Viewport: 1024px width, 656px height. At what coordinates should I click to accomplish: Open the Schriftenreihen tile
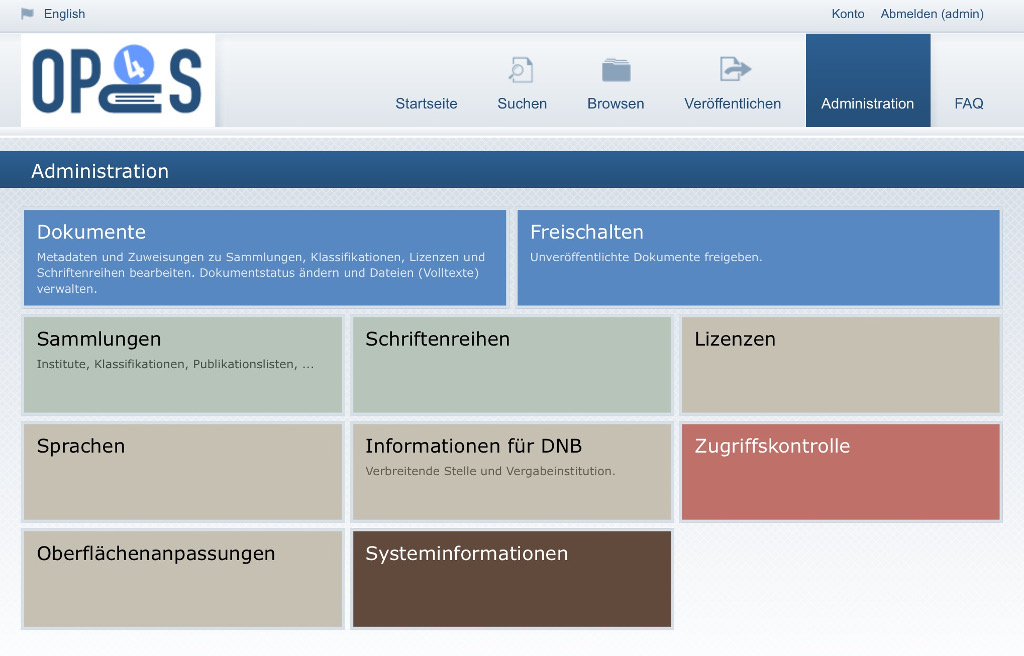(x=512, y=365)
